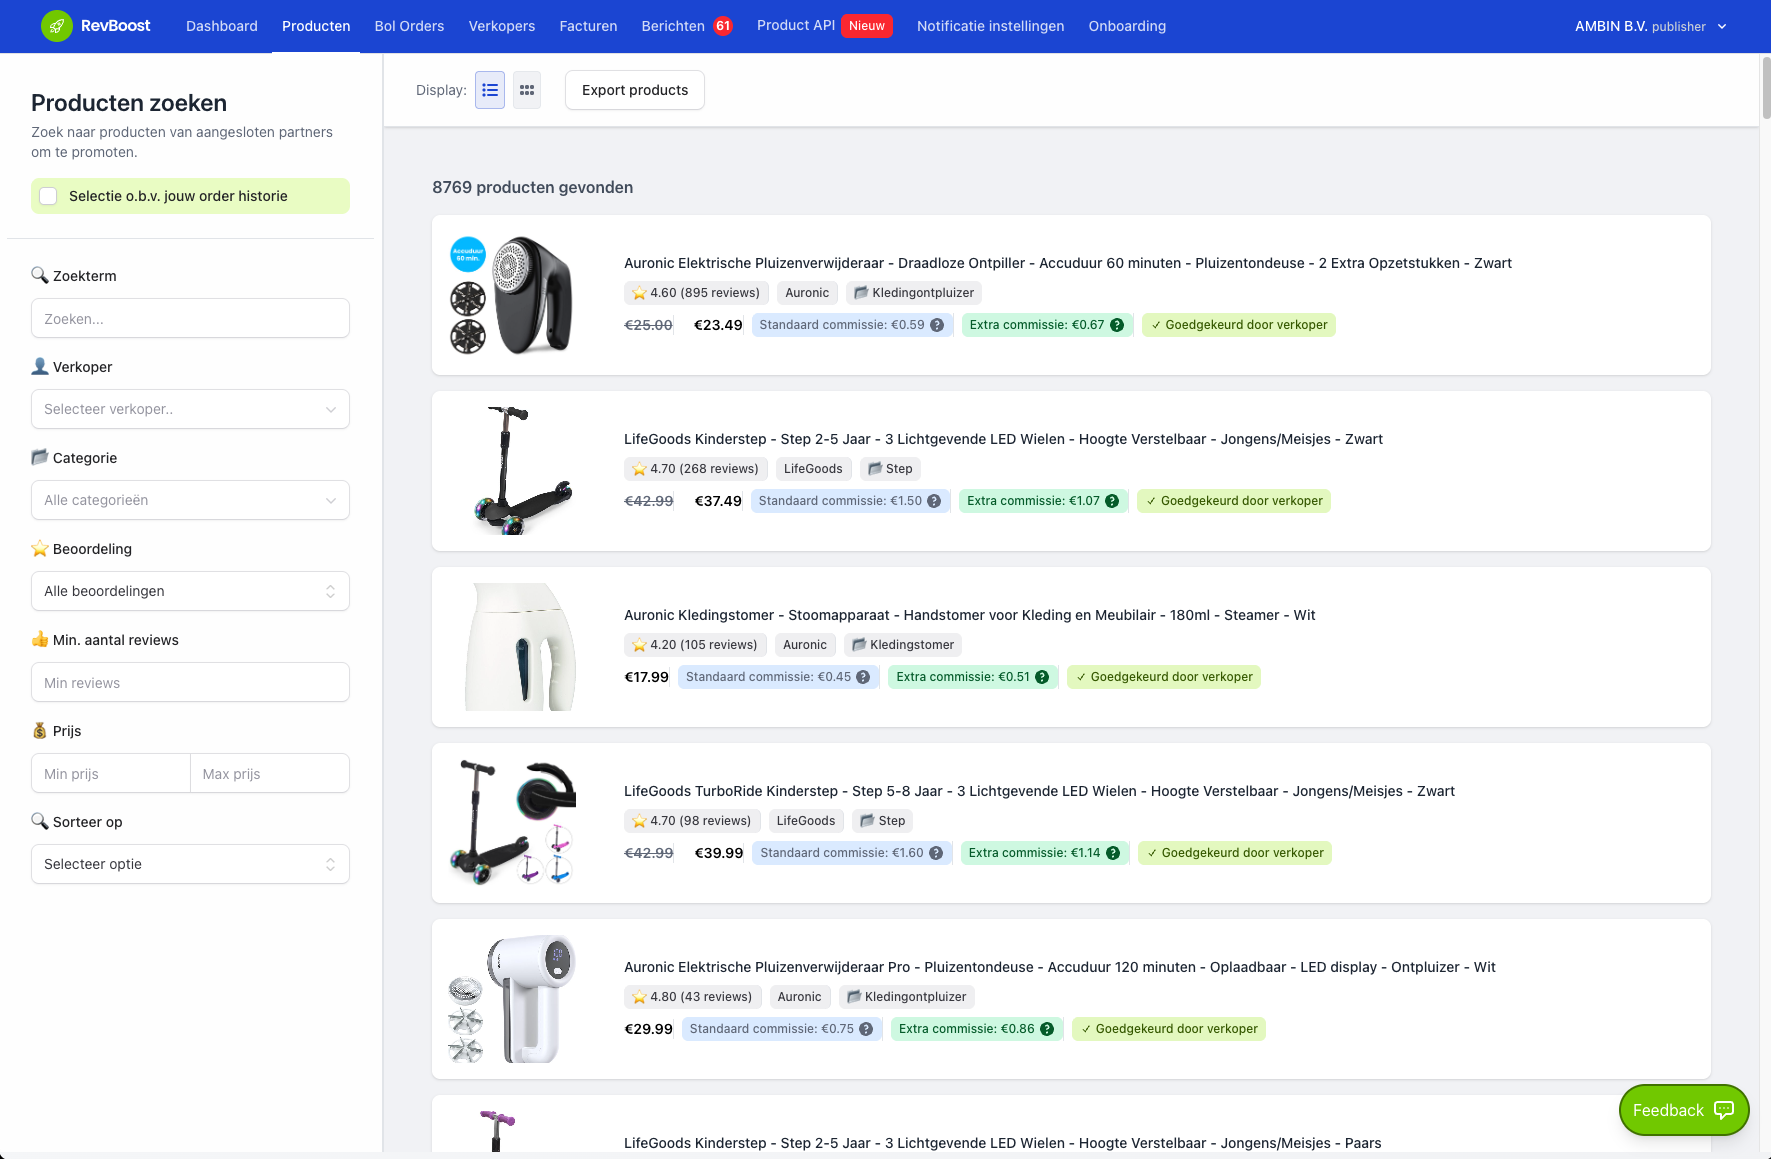Enable Selectie o.b.v. jouw order historie
The height and width of the screenshot is (1159, 1771).
pyautogui.click(x=48, y=196)
